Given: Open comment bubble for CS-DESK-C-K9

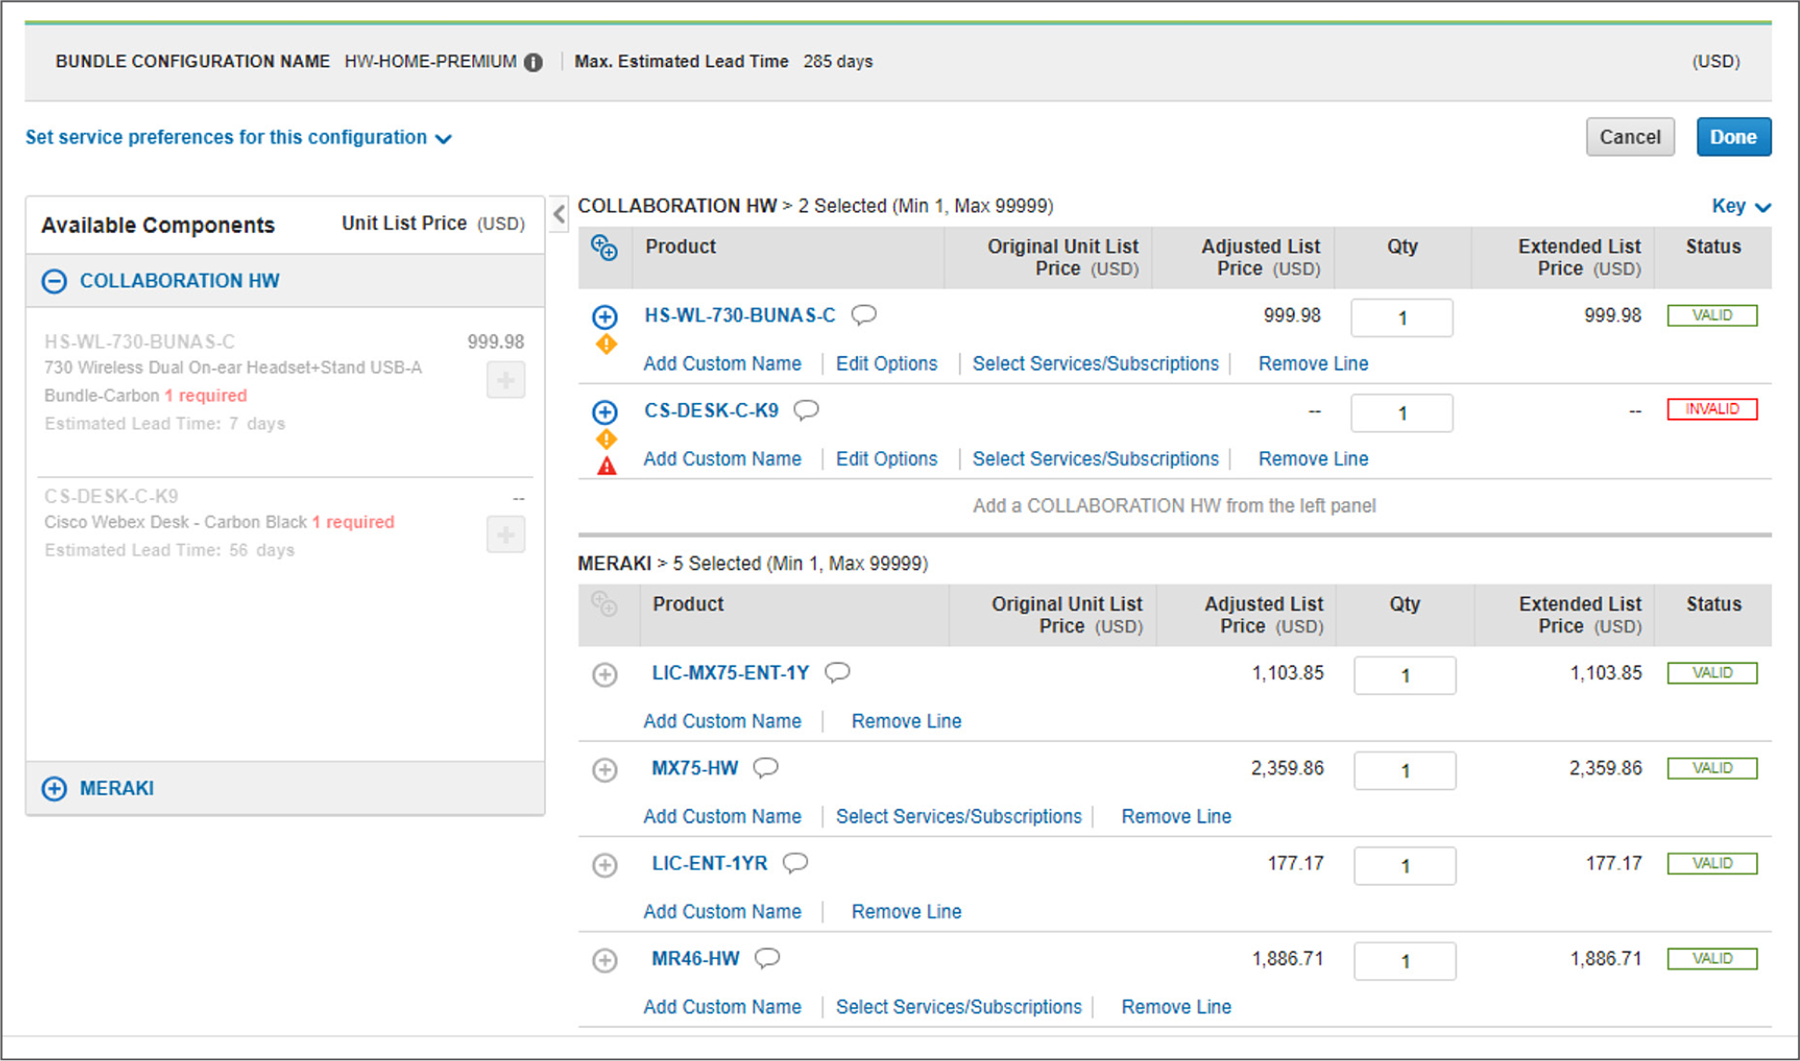Looking at the screenshot, I should pos(806,410).
